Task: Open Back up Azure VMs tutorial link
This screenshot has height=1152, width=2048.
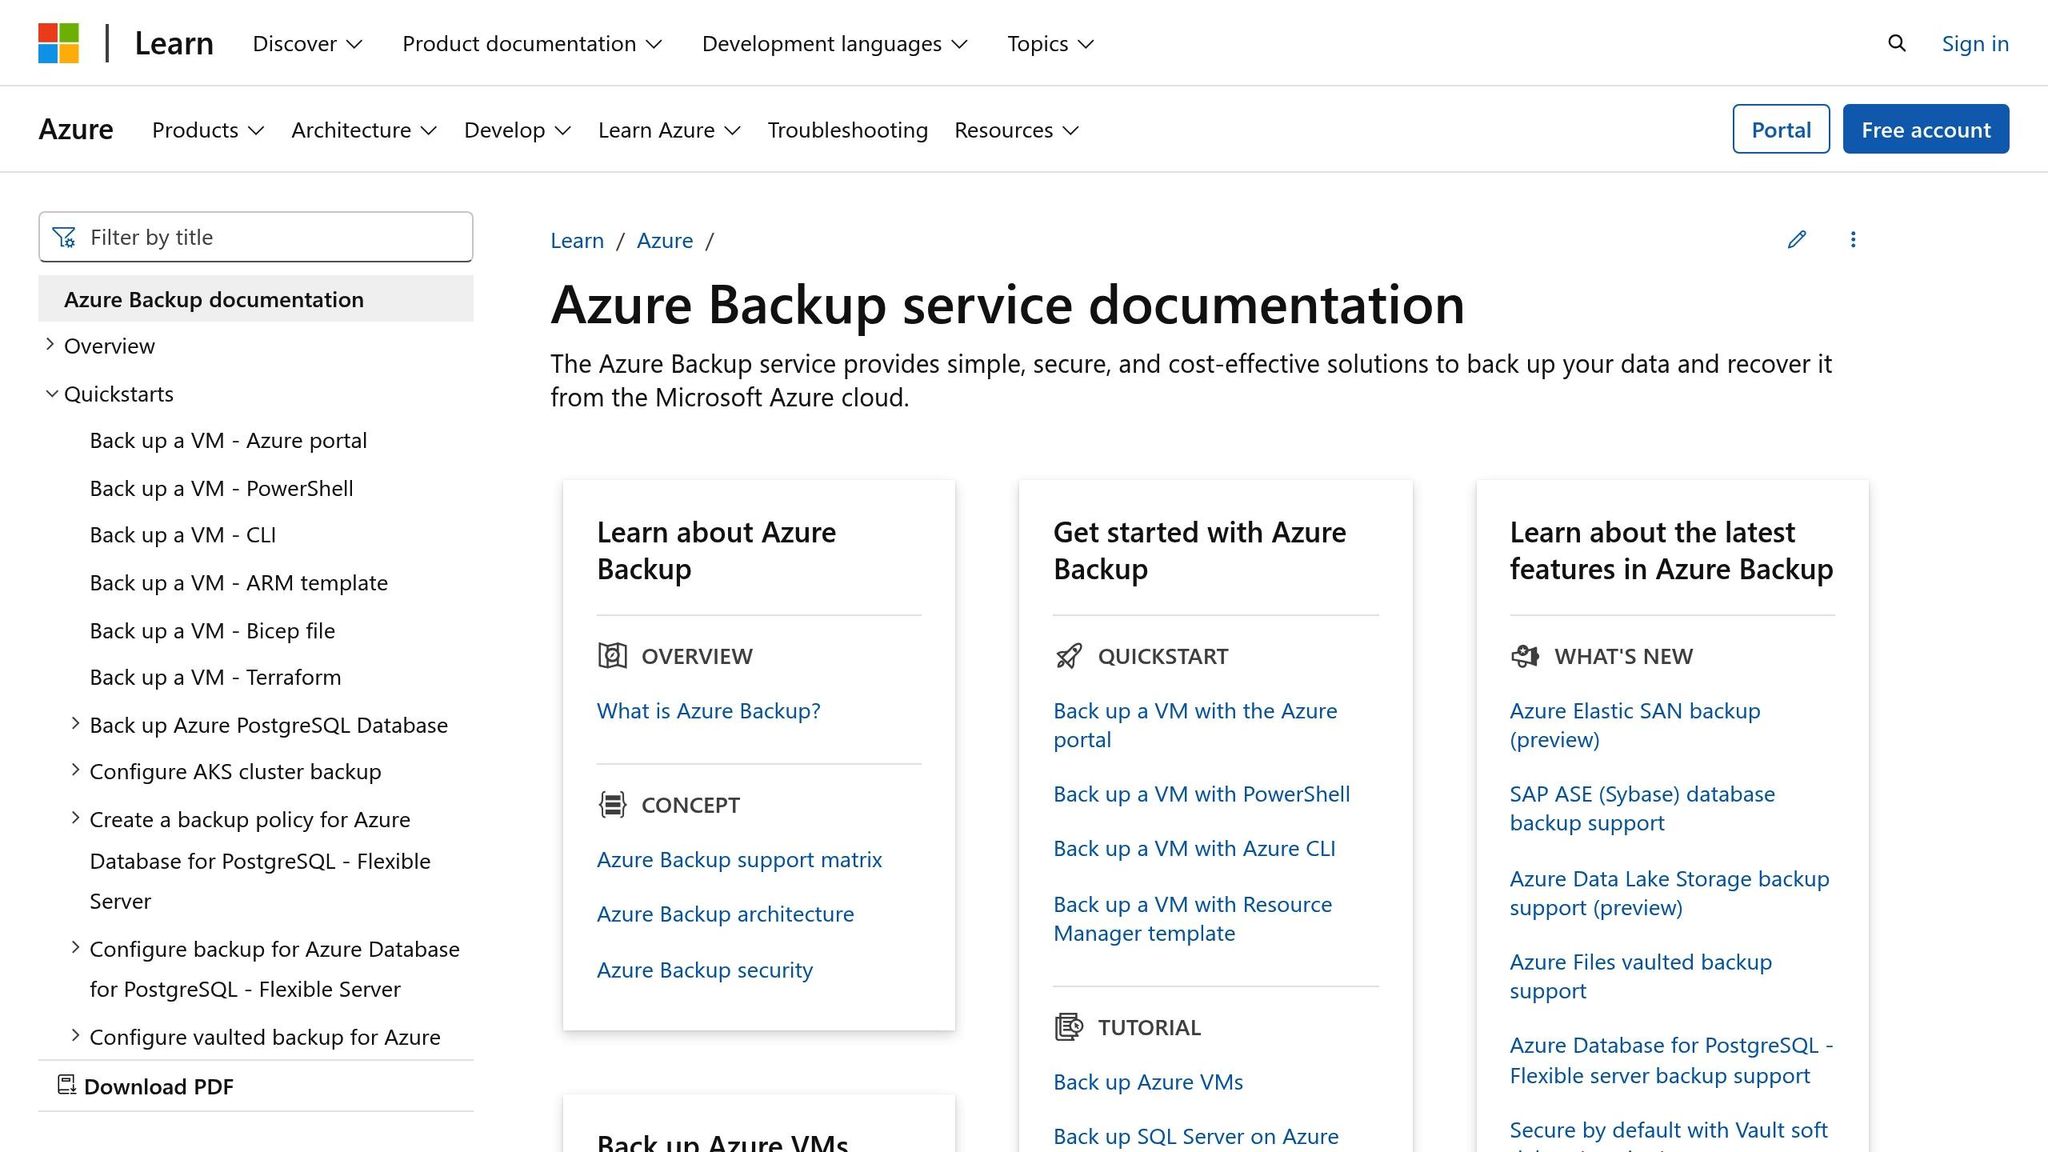Action: [x=1148, y=1082]
